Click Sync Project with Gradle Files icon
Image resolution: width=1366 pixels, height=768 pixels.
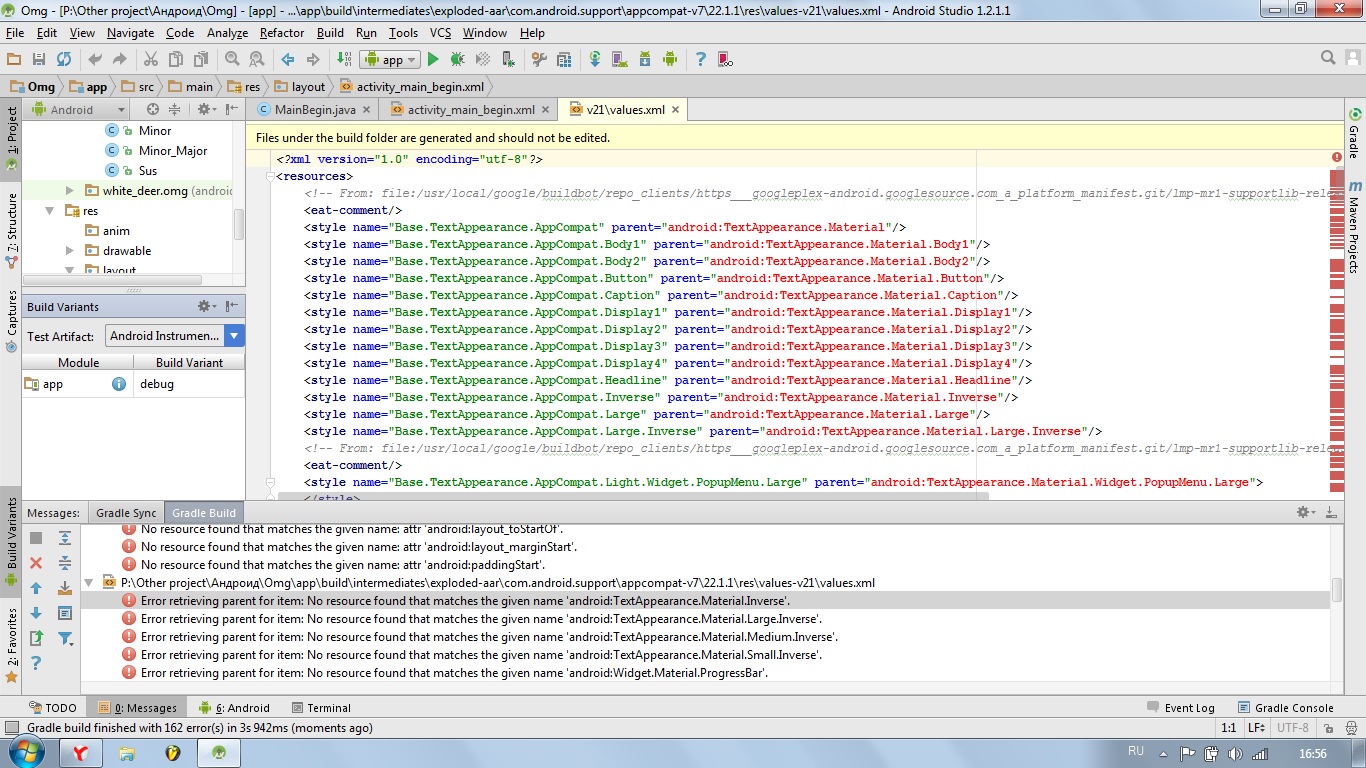point(595,59)
